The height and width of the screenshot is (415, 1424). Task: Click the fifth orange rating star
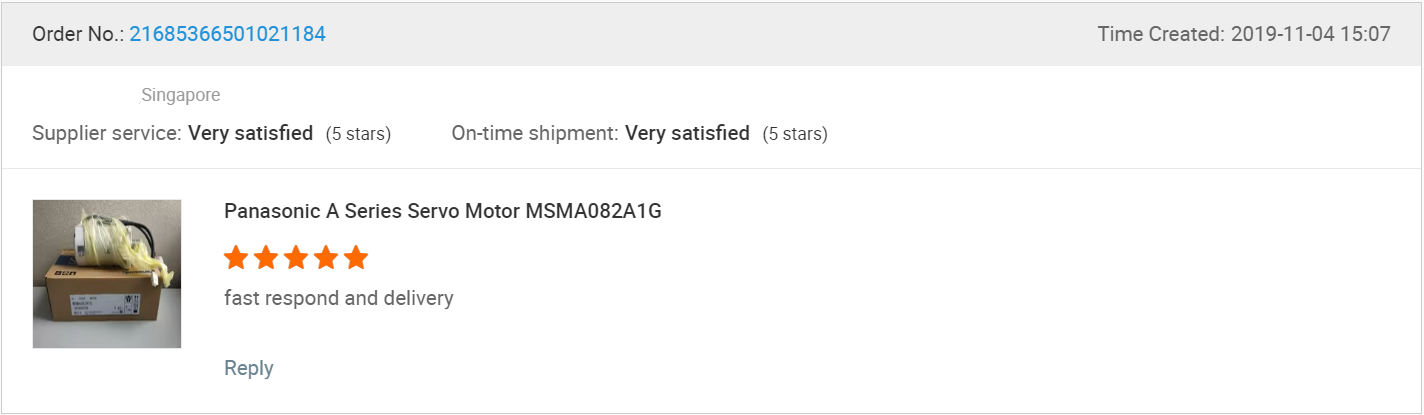coord(356,258)
